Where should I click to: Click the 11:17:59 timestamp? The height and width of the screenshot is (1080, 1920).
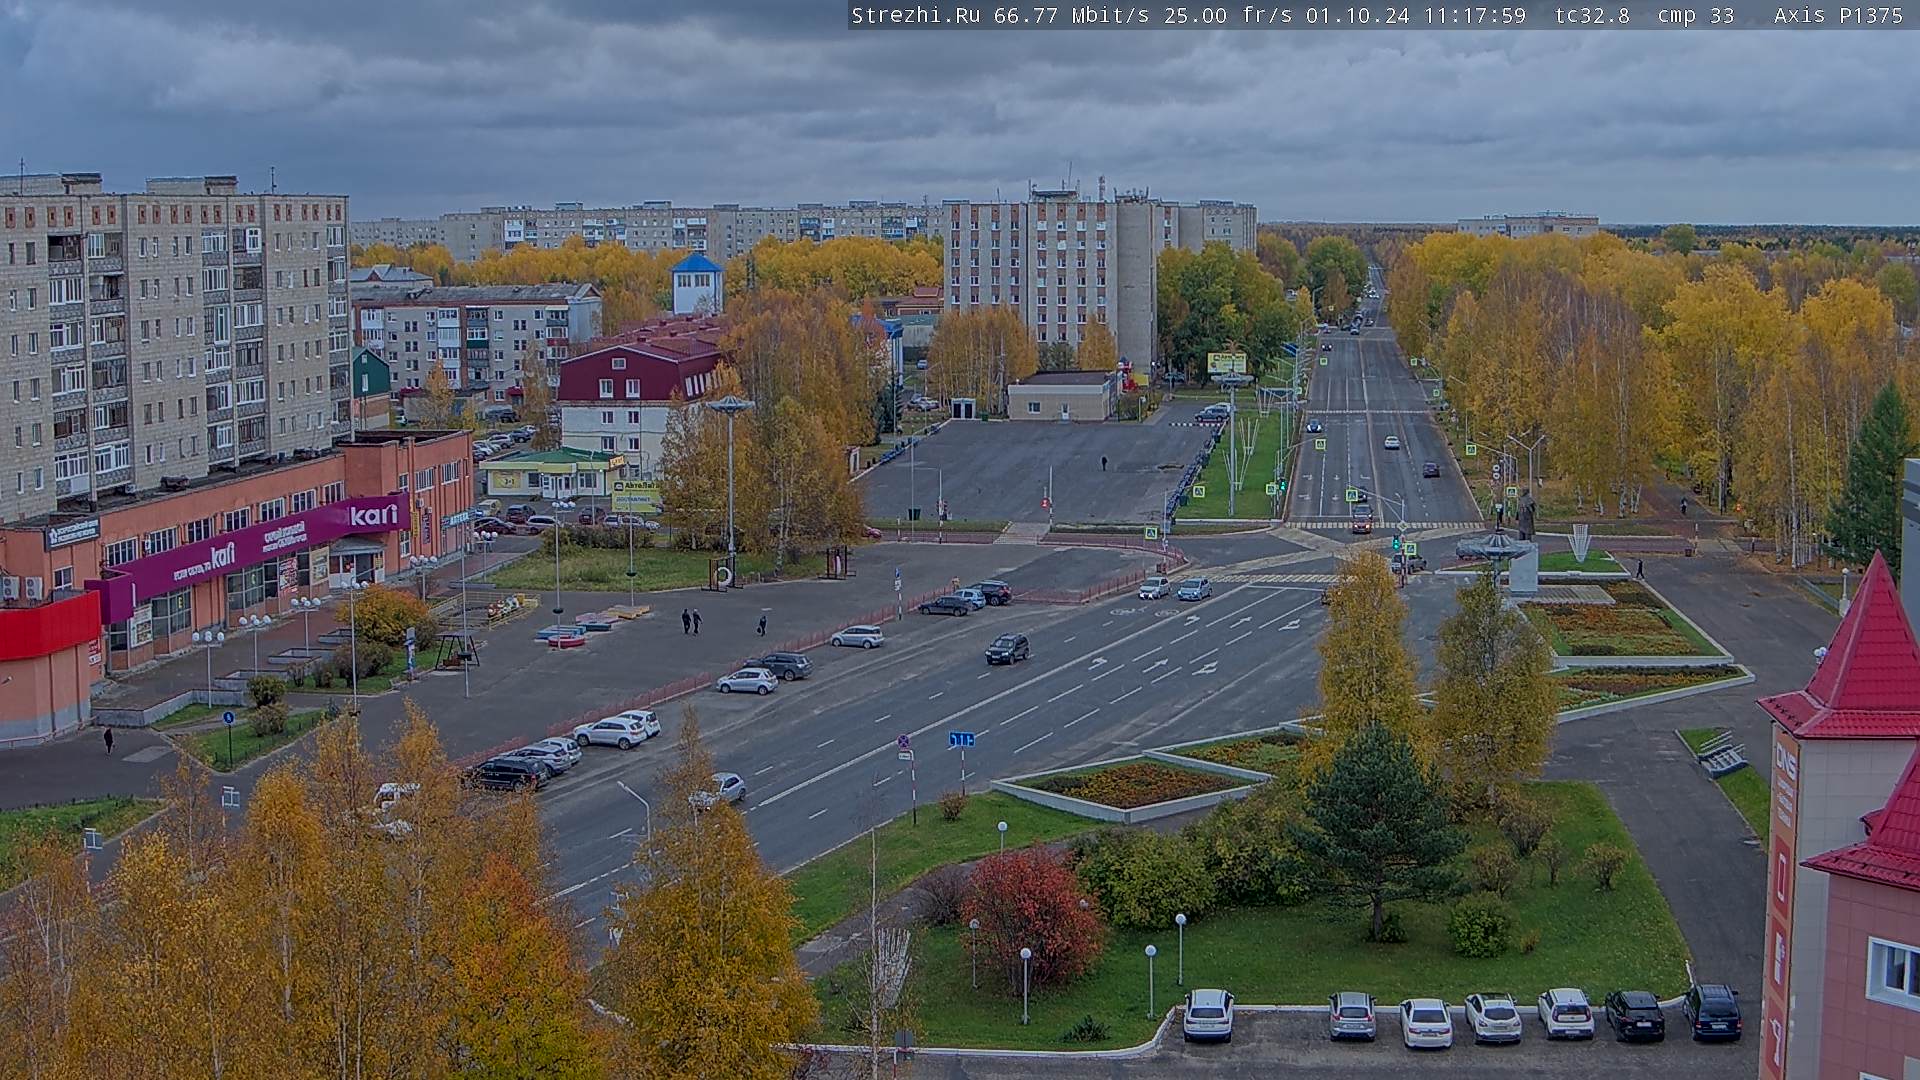coord(1475,15)
